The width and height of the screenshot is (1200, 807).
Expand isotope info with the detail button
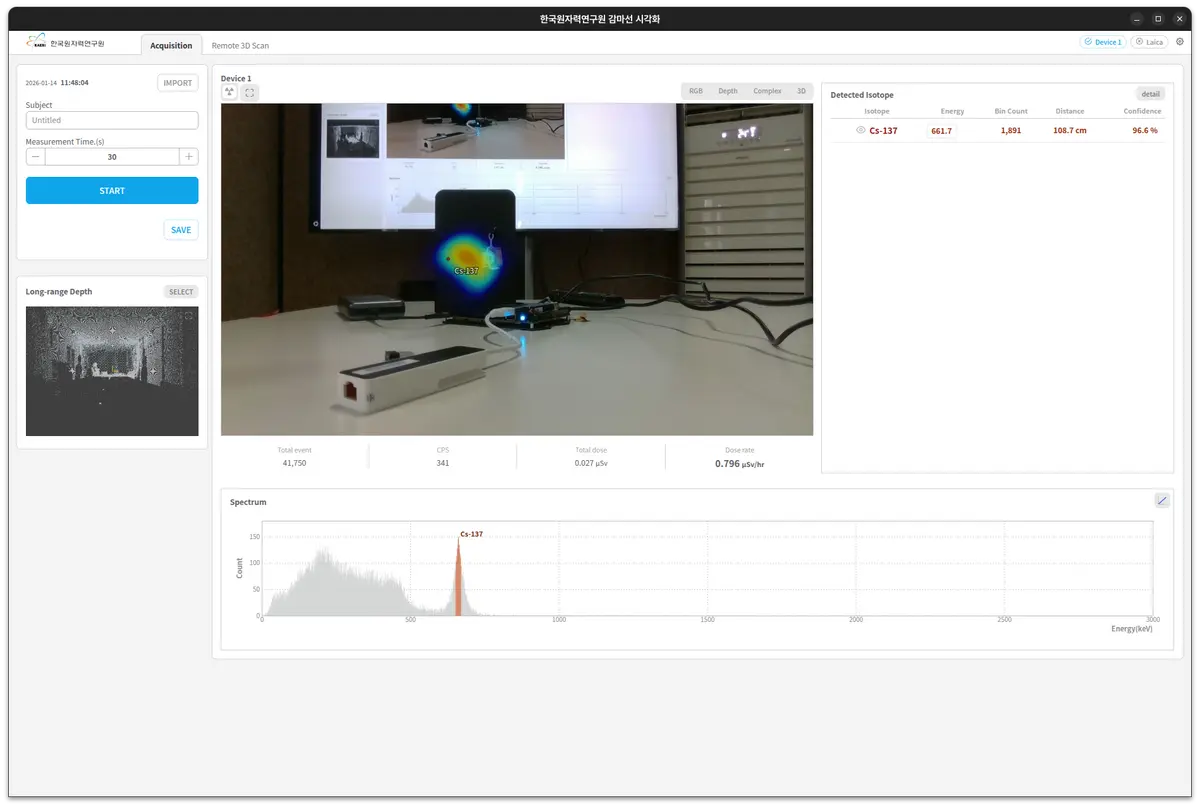point(1151,94)
